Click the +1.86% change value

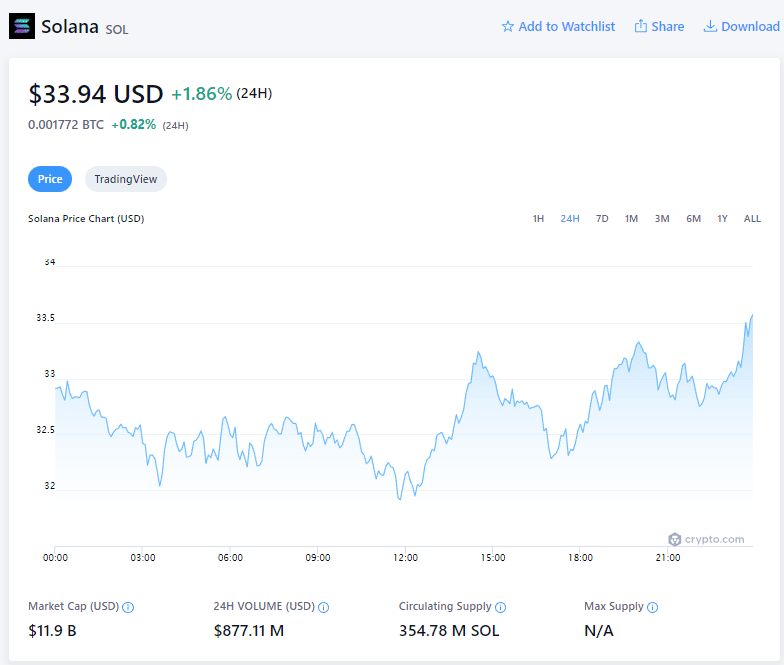pos(202,94)
